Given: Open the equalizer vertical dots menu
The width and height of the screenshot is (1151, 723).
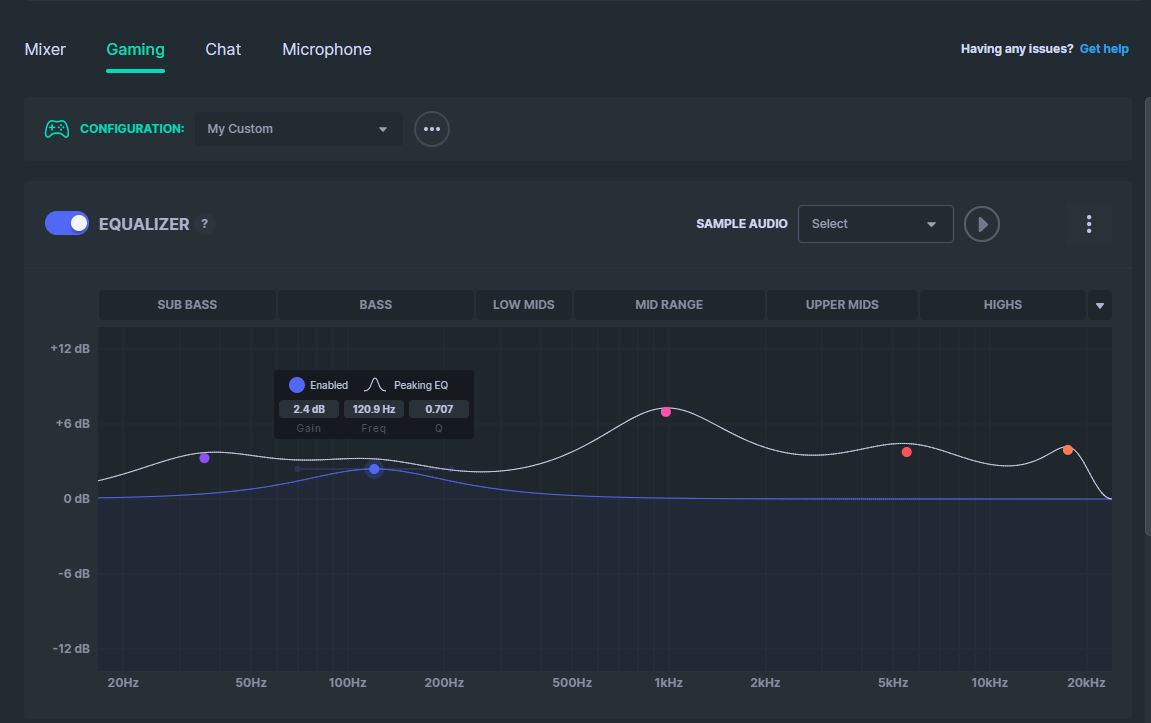Looking at the screenshot, I should pos(1089,224).
